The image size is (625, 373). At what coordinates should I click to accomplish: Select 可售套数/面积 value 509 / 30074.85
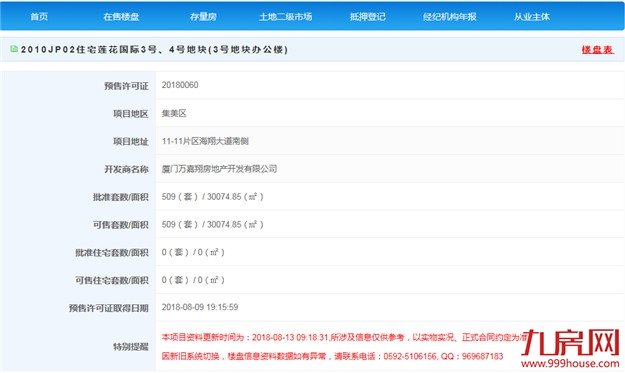pos(212,225)
